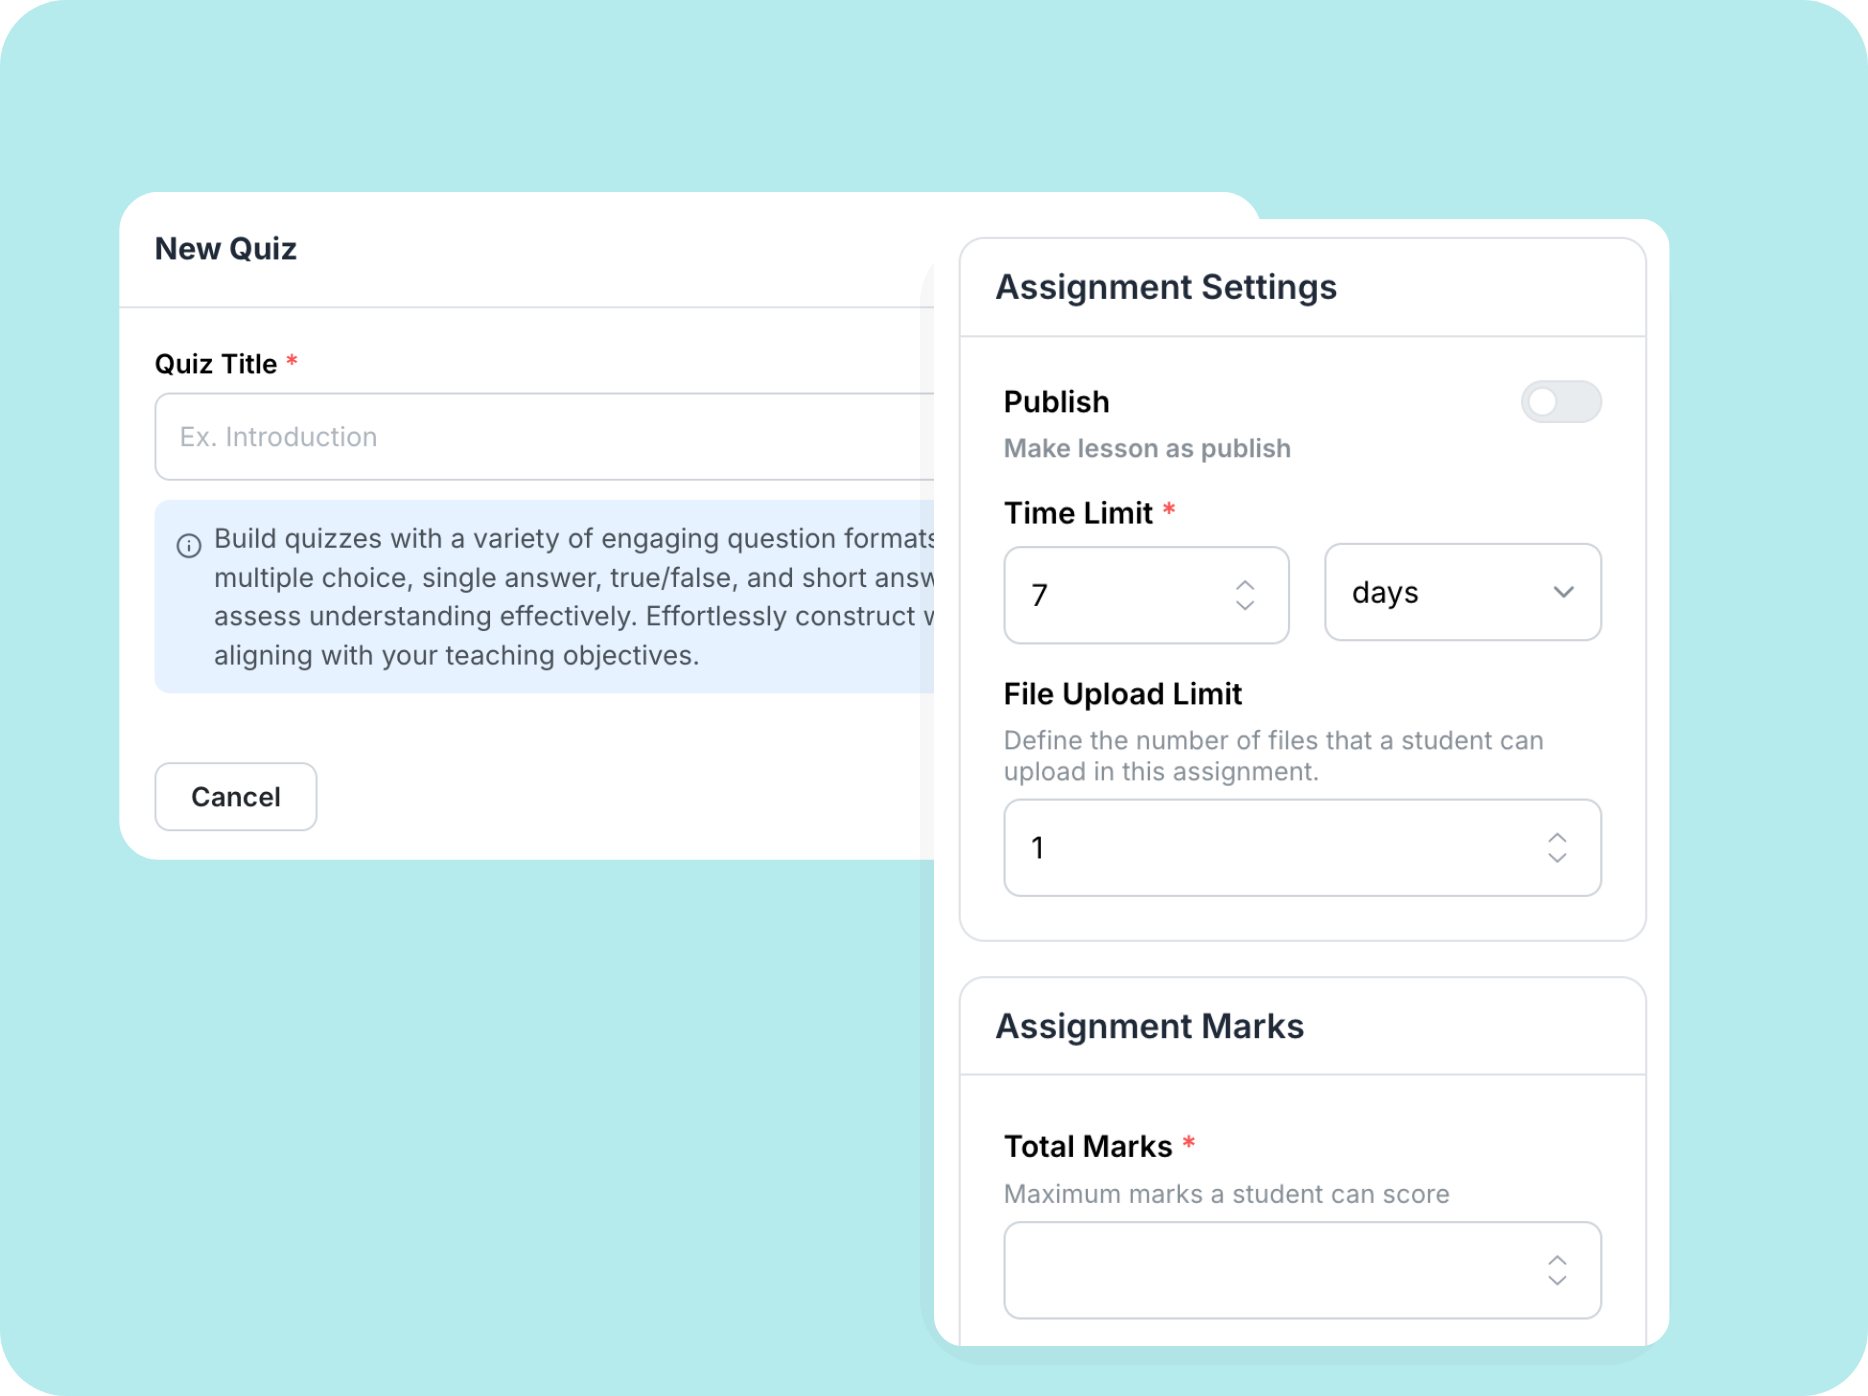Increase Total Marks with up arrow
Image resolution: width=1868 pixels, height=1396 pixels.
point(1557,1260)
